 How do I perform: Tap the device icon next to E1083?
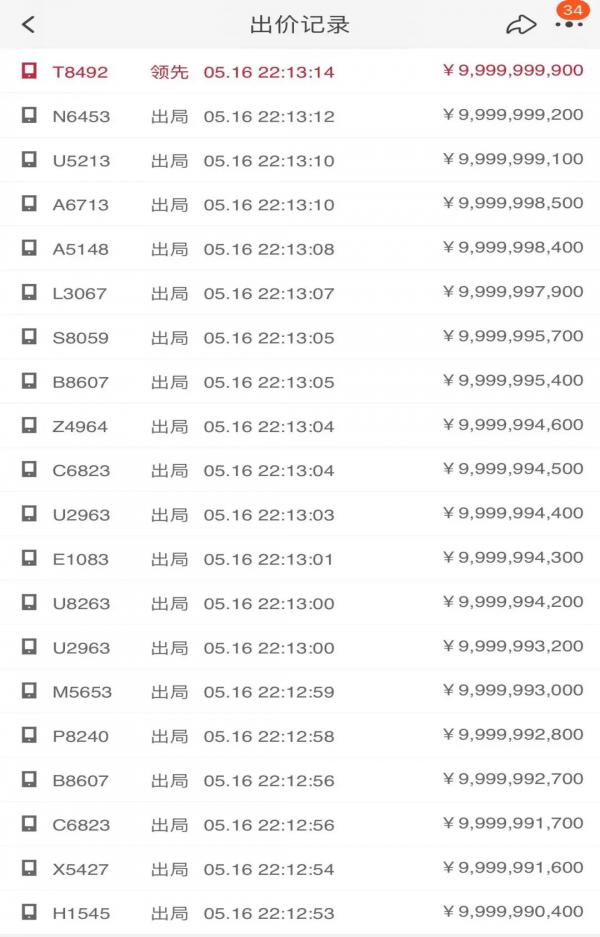pyautogui.click(x=29, y=558)
